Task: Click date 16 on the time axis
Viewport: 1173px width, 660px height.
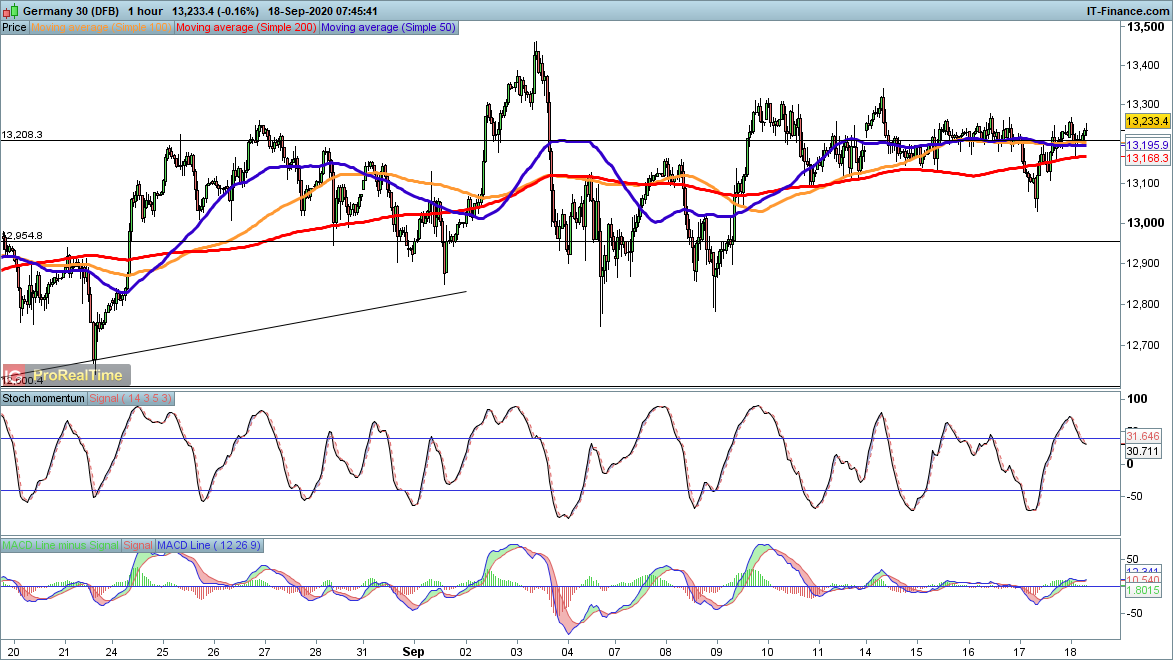Action: click(969, 652)
